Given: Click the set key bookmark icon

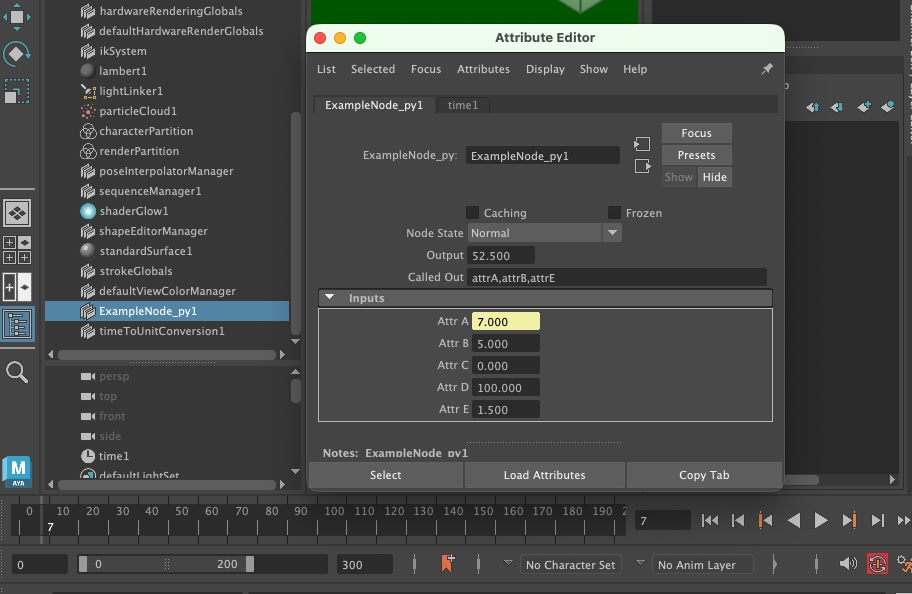Looking at the screenshot, I should click(447, 564).
